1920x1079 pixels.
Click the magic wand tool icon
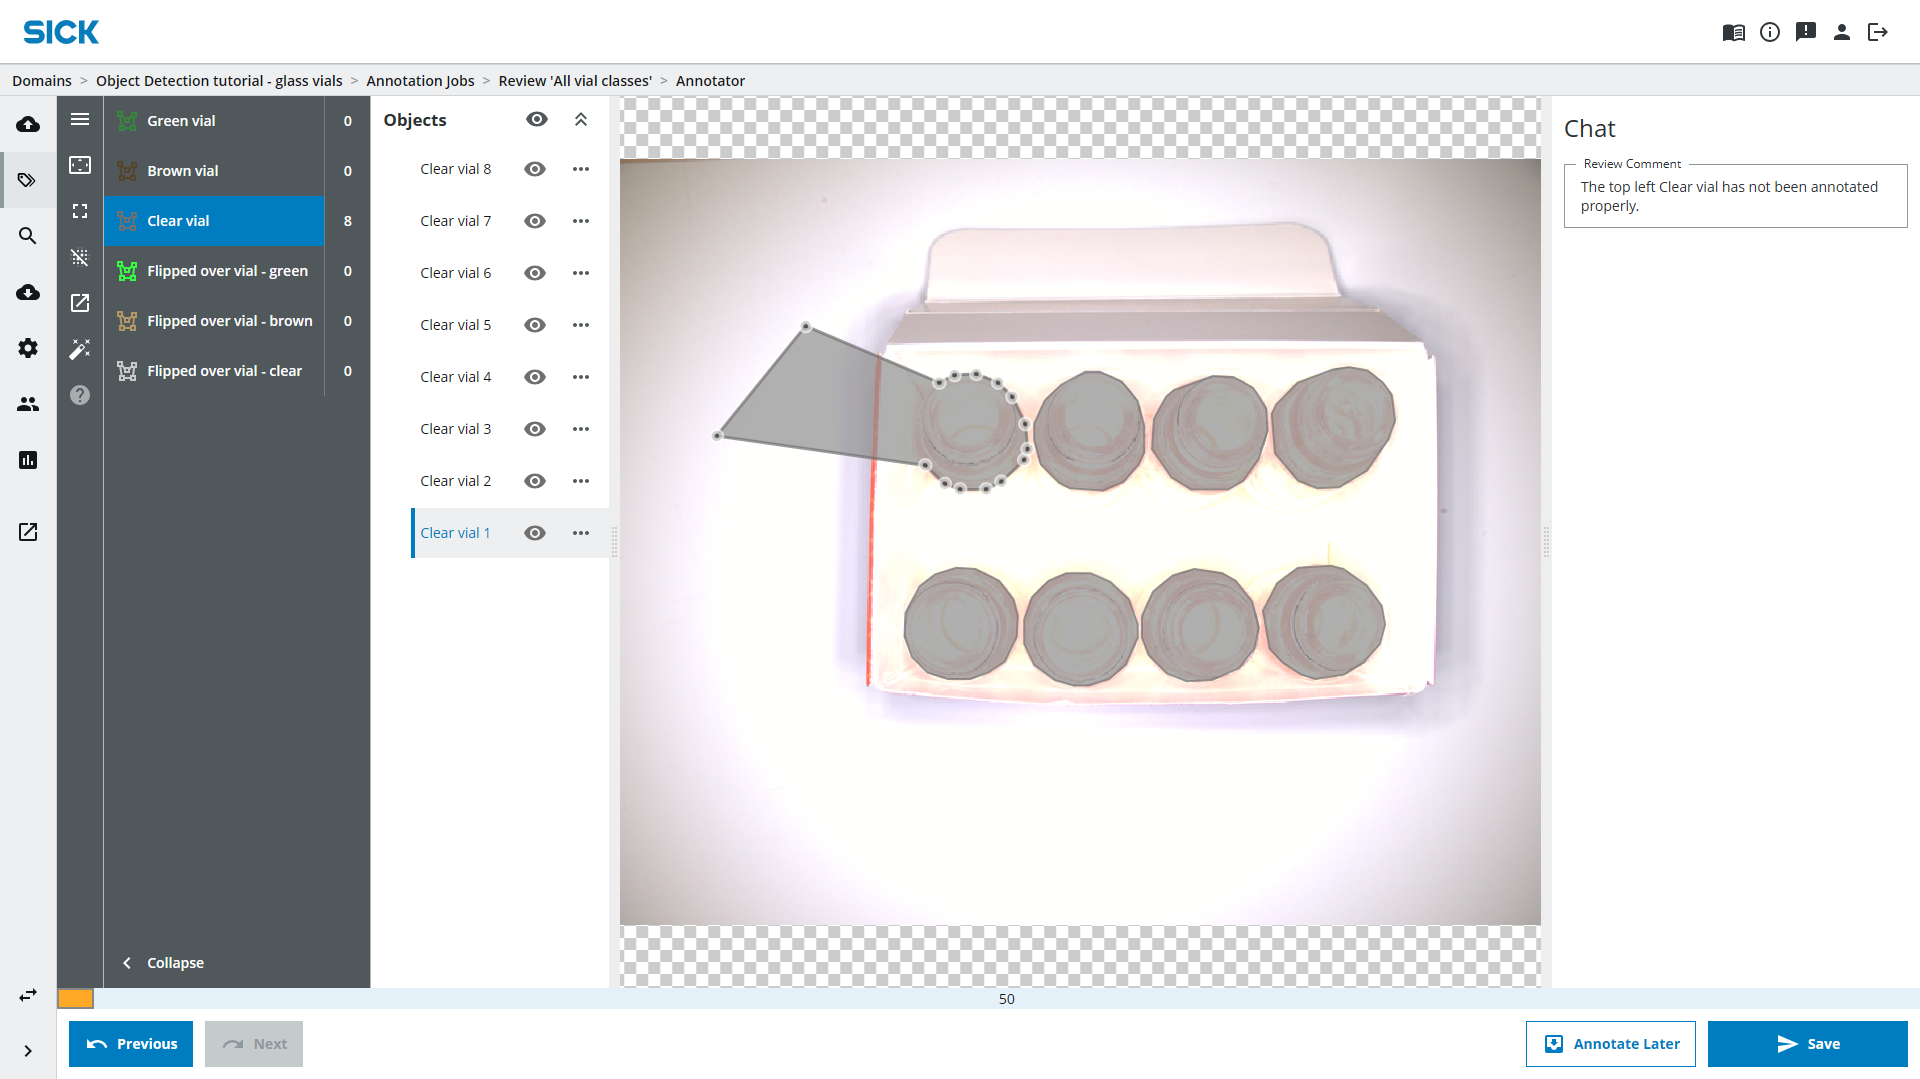pyautogui.click(x=80, y=349)
